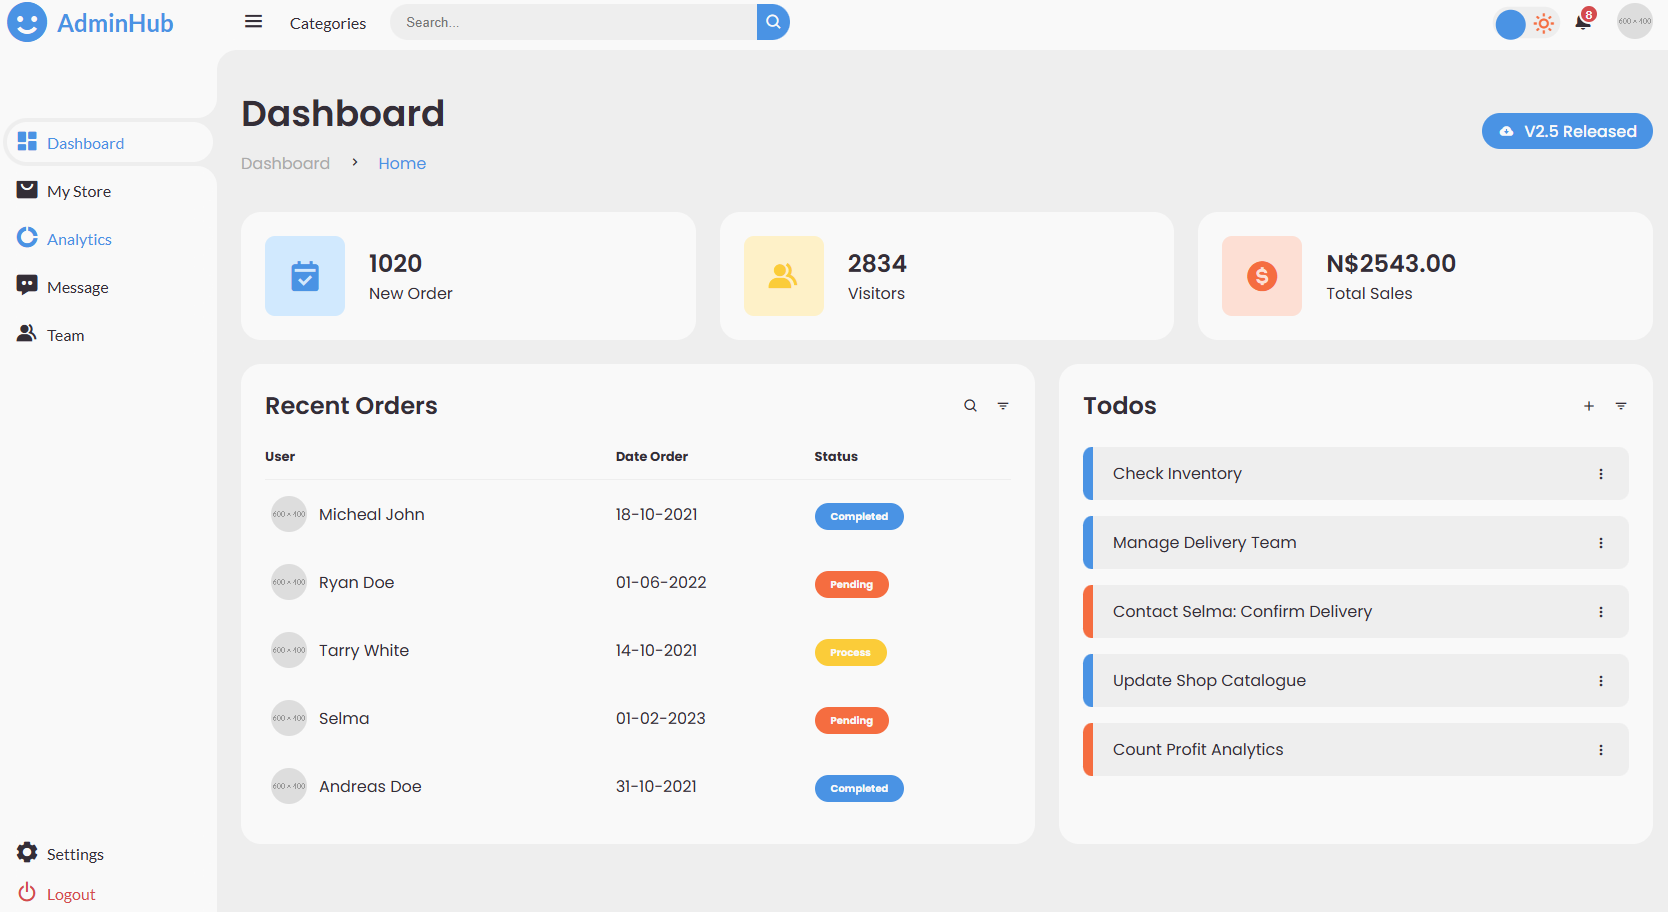Open the profile avatar in header
This screenshot has width=1668, height=912.
coord(1634,21)
